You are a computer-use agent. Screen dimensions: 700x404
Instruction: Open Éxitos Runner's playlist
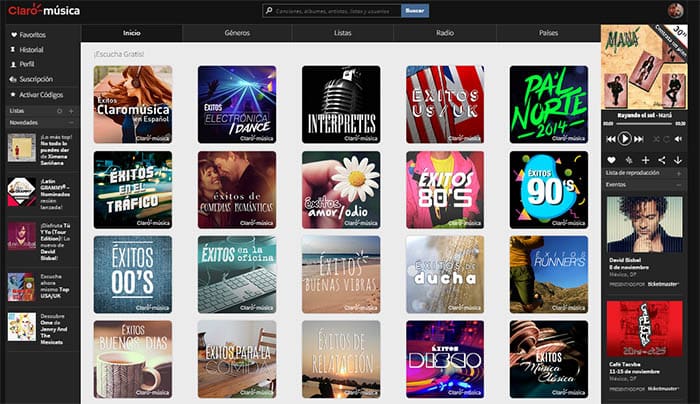(x=549, y=275)
